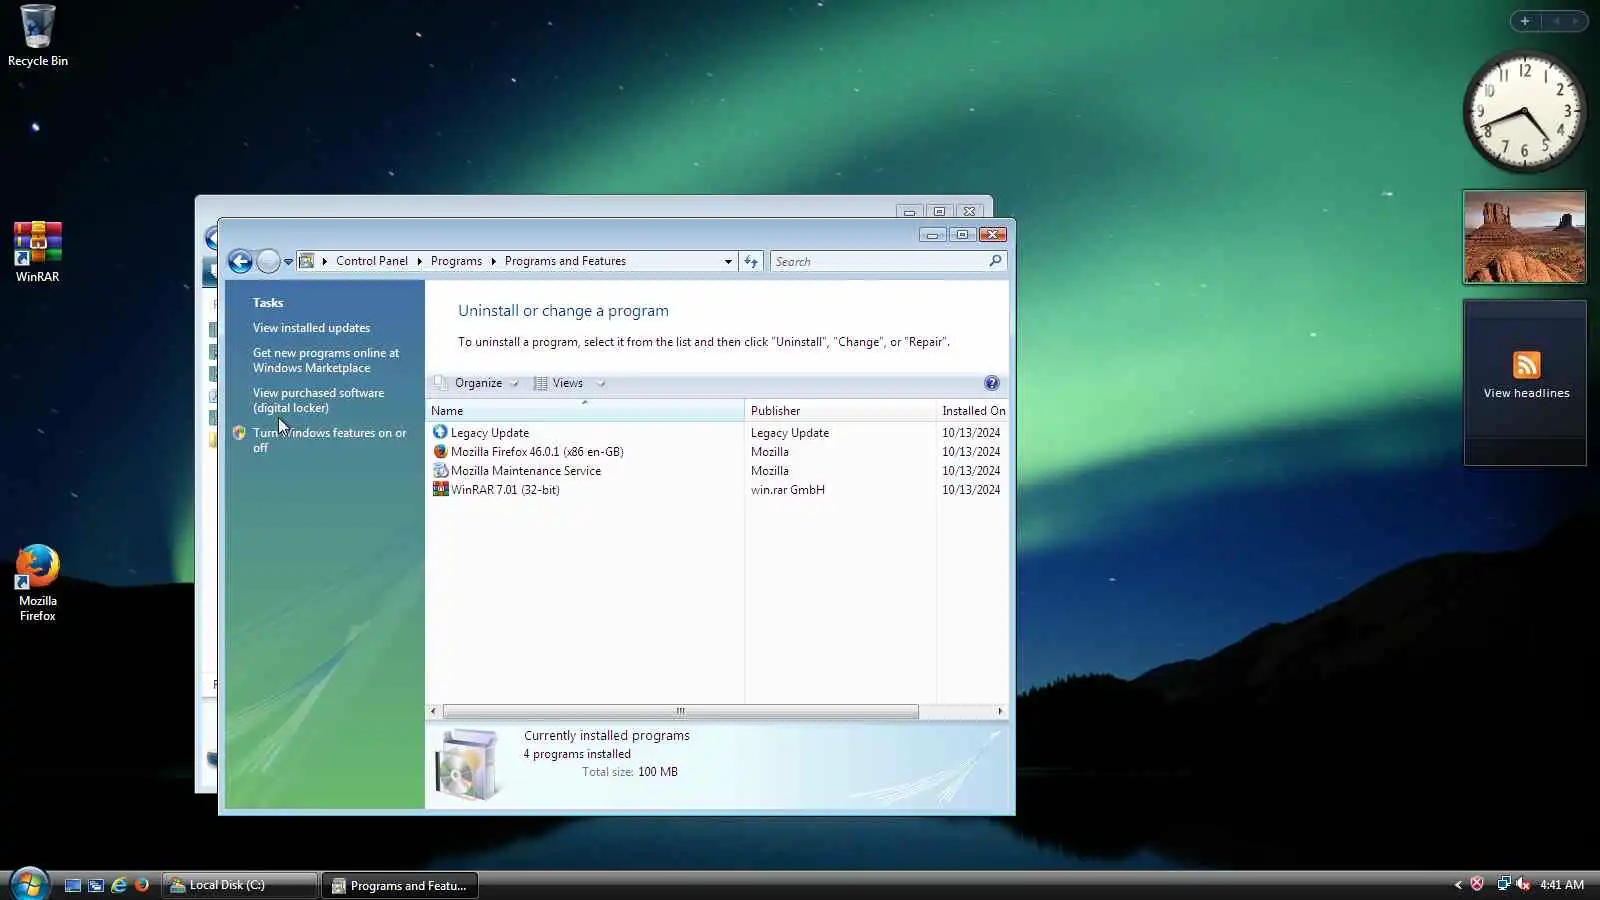Click the Mozilla Maintenance Service icon
The image size is (1600, 900).
pos(440,470)
